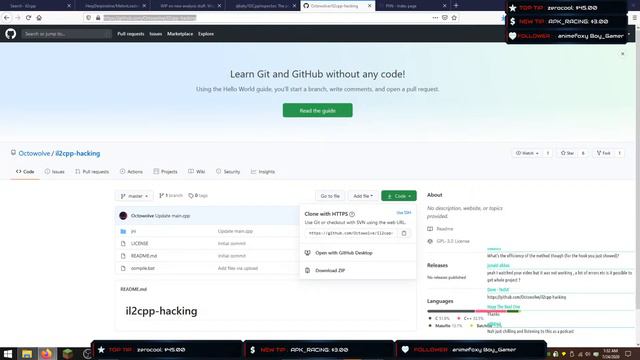Viewport: 640px width, 360px height.
Task: Open Explore in top navbar
Action: point(206,34)
